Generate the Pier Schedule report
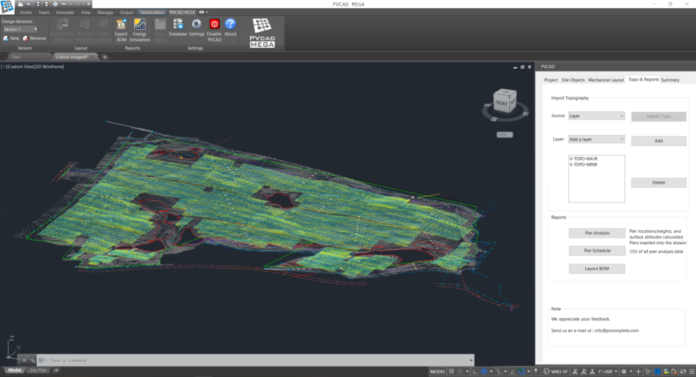The width and height of the screenshot is (696, 377). [597, 250]
